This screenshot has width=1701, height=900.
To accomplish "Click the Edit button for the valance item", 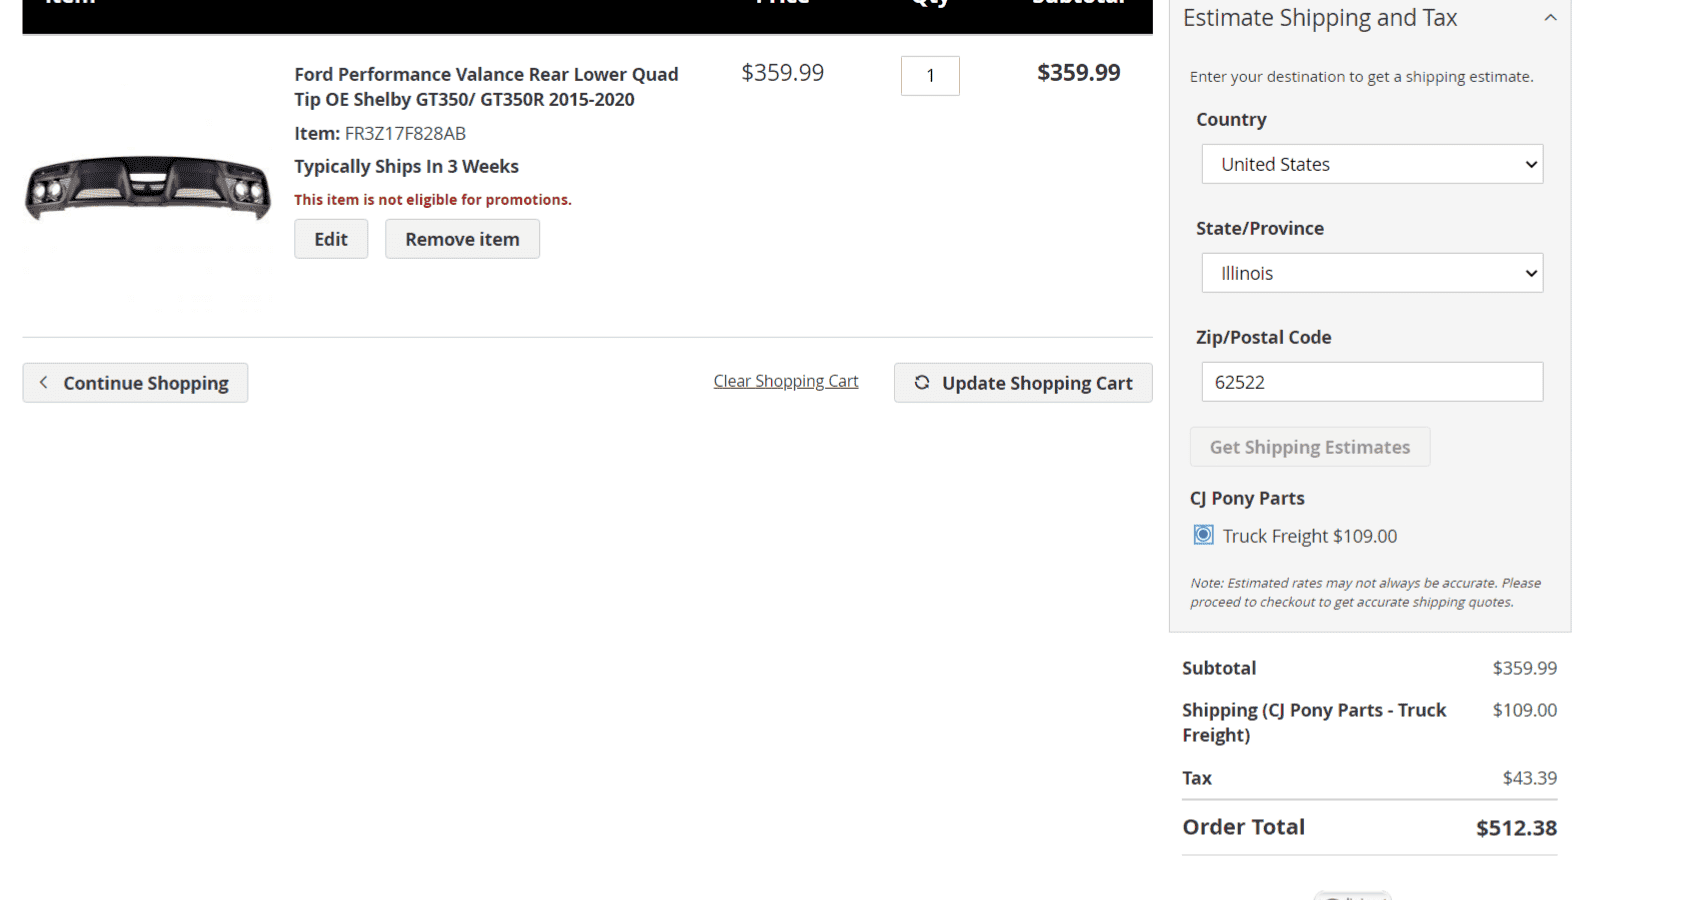I will 331,239.
